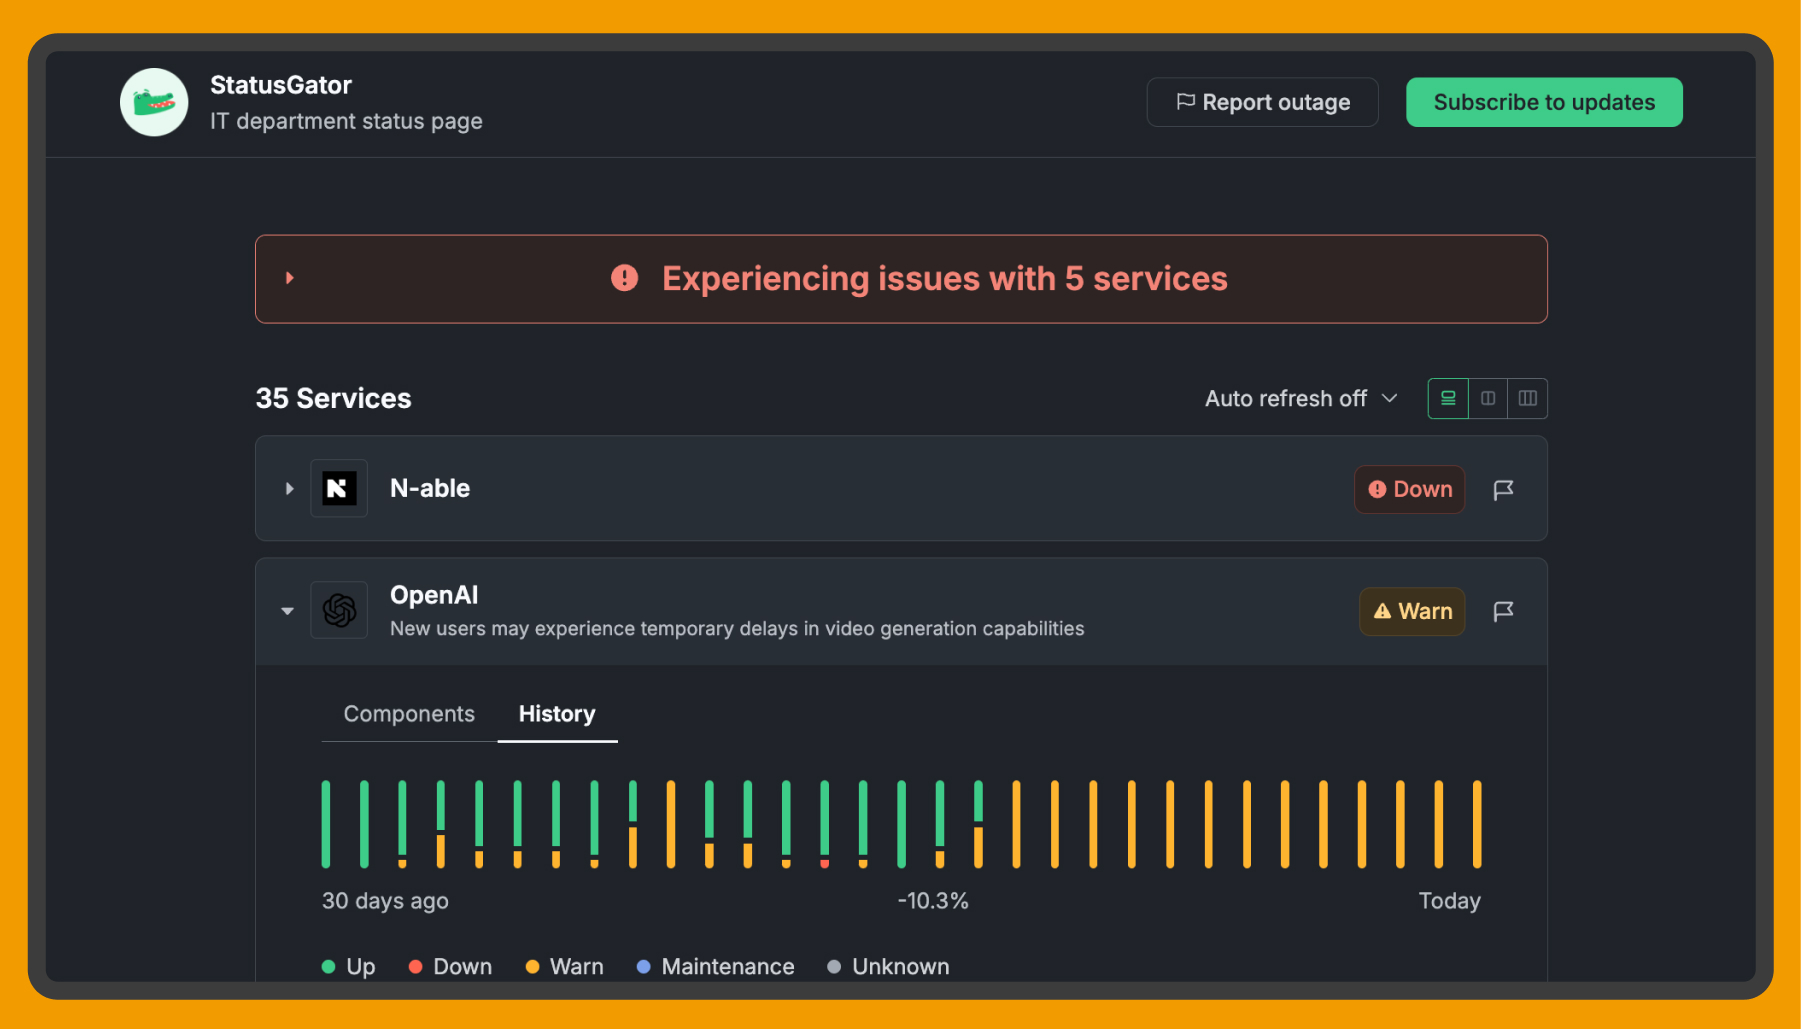Click 'Experiencing issues with 5 services' text
Screen dimensions: 1801x1029
click(945, 278)
